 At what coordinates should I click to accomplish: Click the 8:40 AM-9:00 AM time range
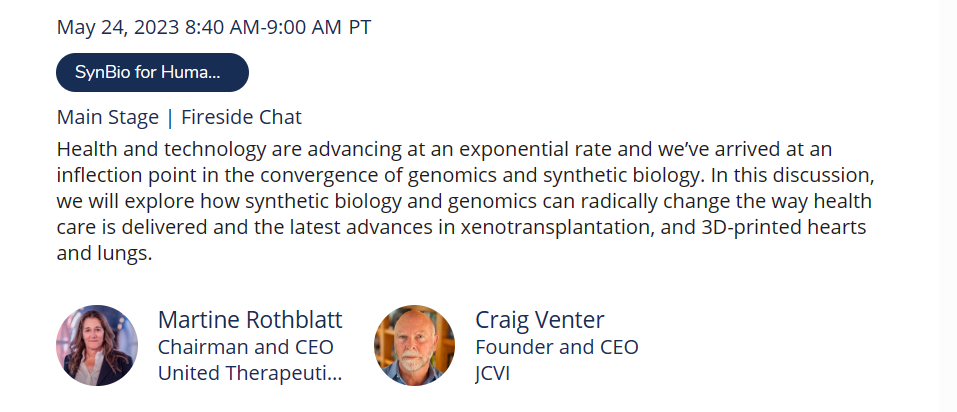click(263, 27)
